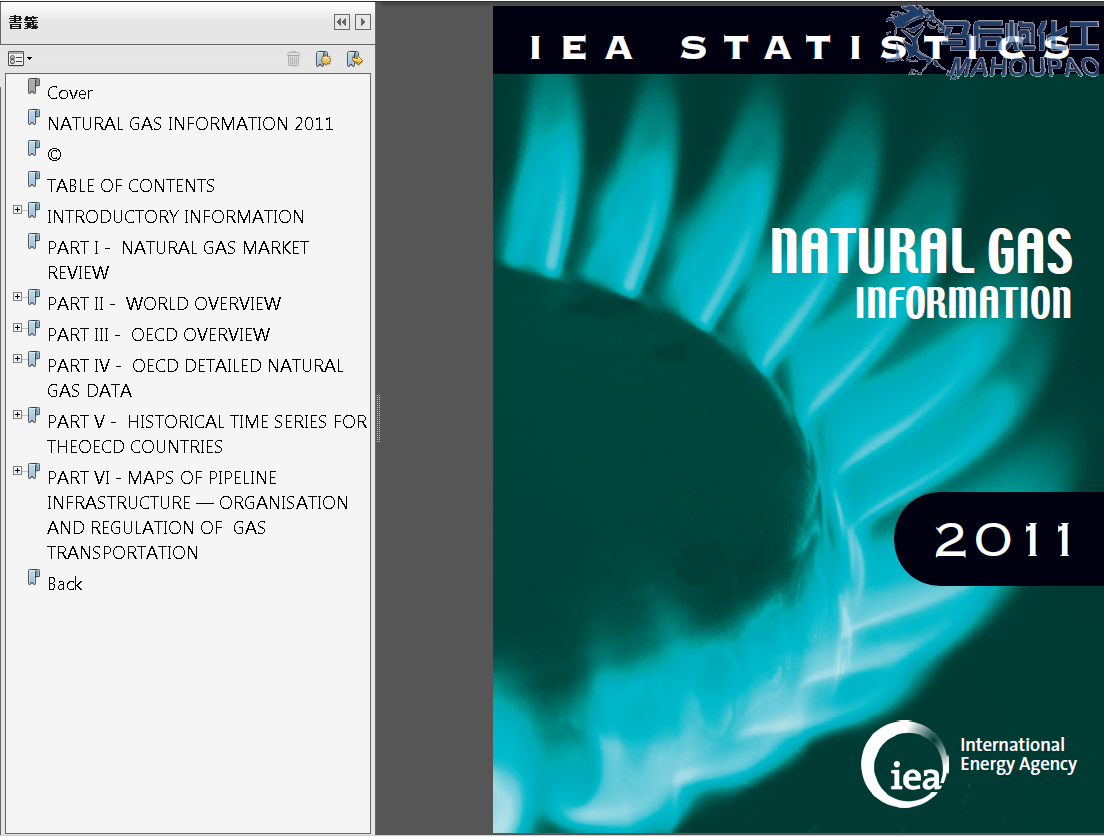Collapse the bookmarks panel with double-arrow button

pos(341,23)
